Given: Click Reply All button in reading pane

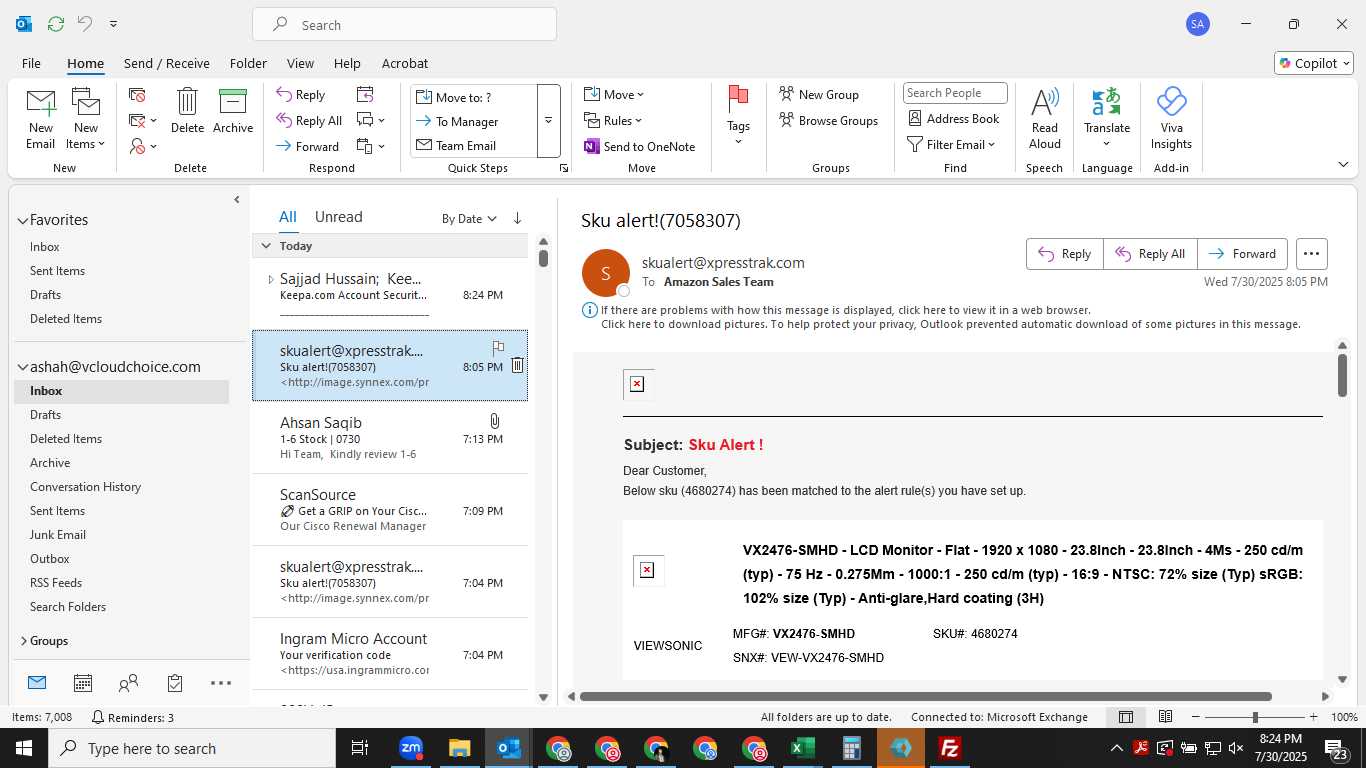Looking at the screenshot, I should coord(1150,254).
